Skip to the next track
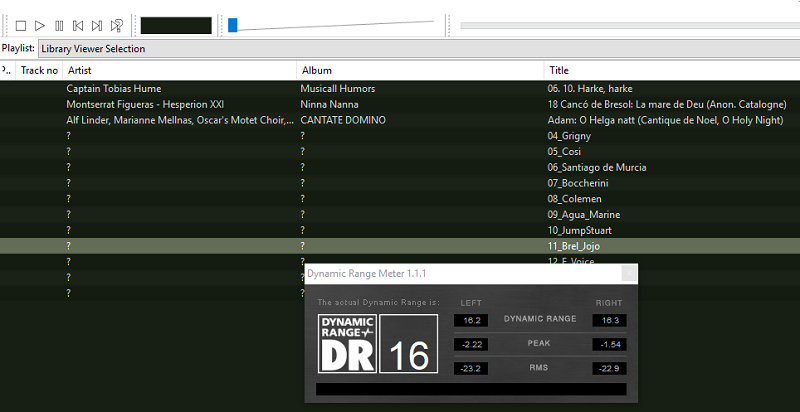This screenshot has height=412, width=800. click(97, 25)
